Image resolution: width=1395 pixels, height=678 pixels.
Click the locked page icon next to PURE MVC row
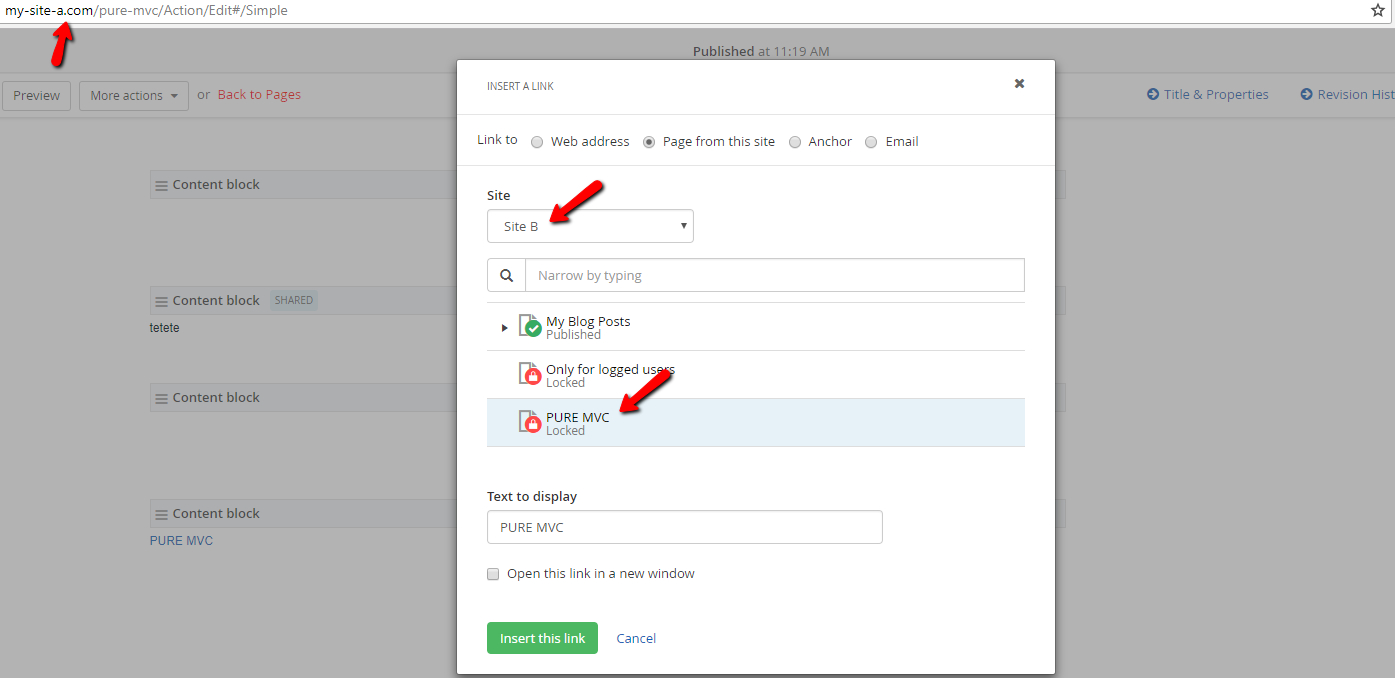click(530, 422)
